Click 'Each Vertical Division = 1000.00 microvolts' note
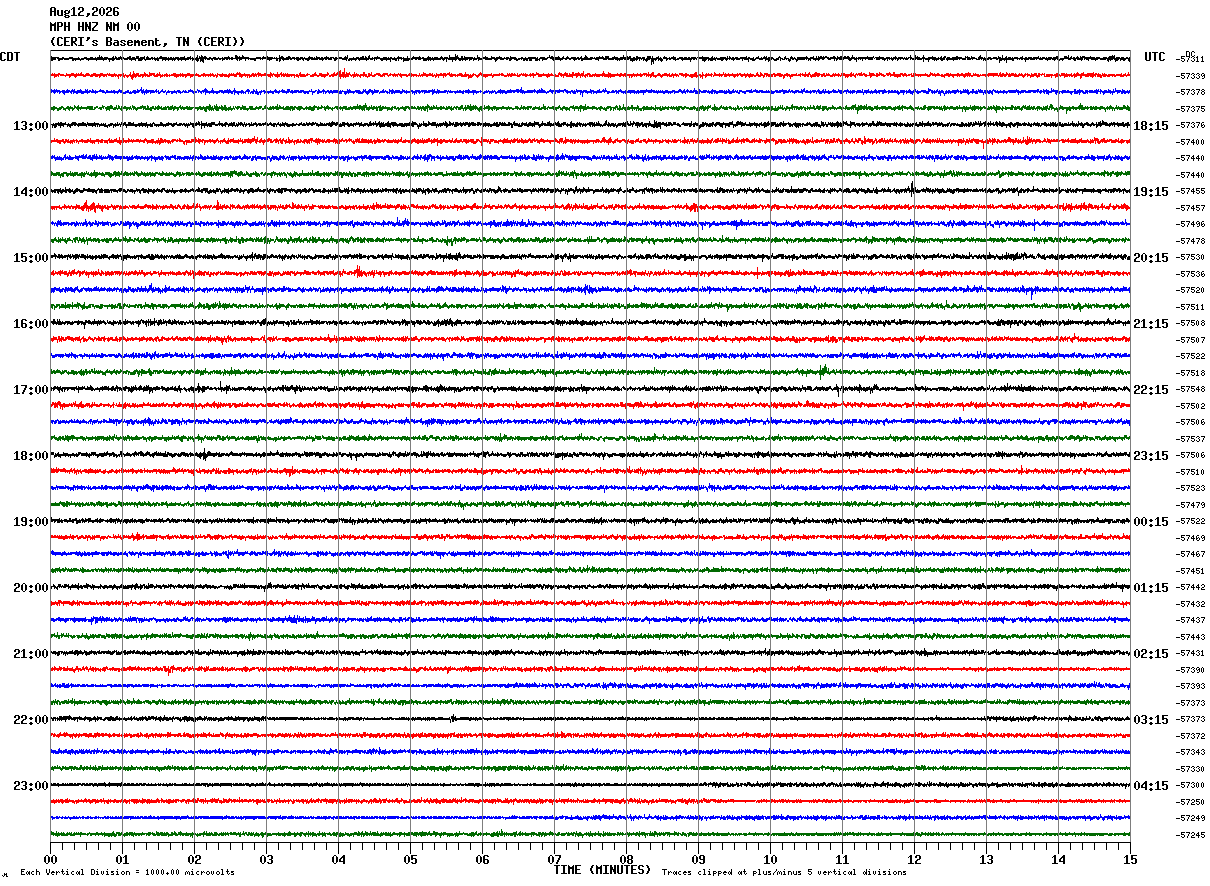Screen dimensions: 1210x886 [x=128, y=872]
